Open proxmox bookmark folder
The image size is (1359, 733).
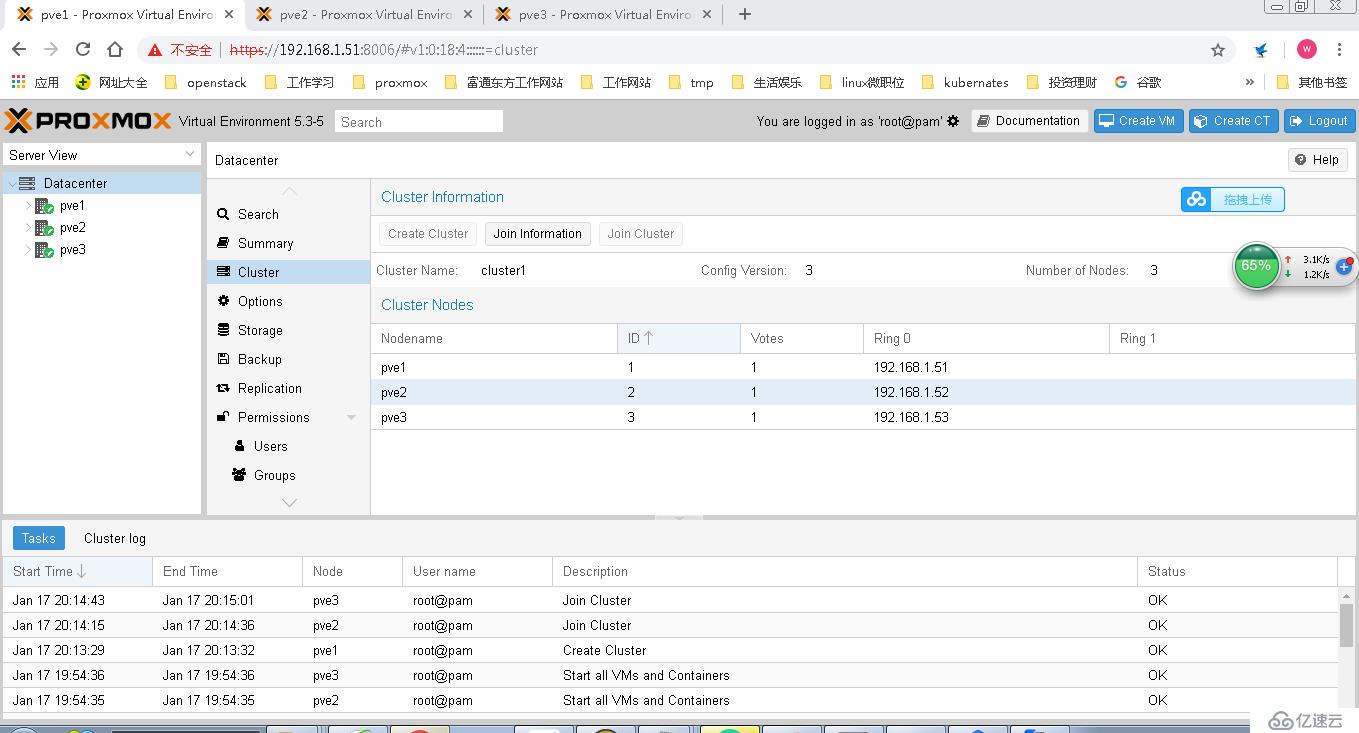389,82
